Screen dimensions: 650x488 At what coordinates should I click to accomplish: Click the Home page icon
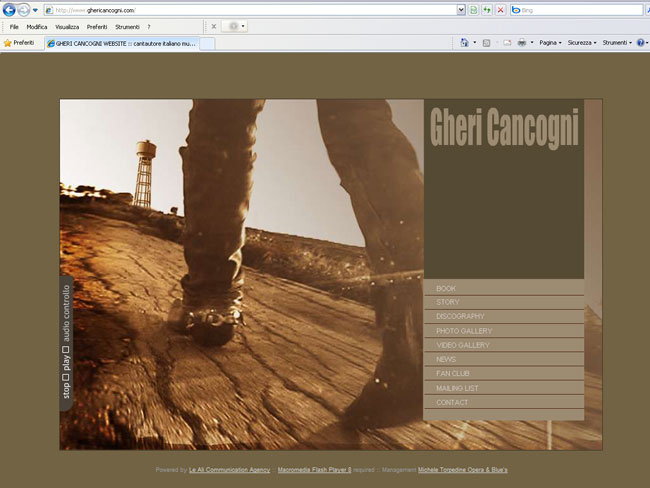coord(464,43)
